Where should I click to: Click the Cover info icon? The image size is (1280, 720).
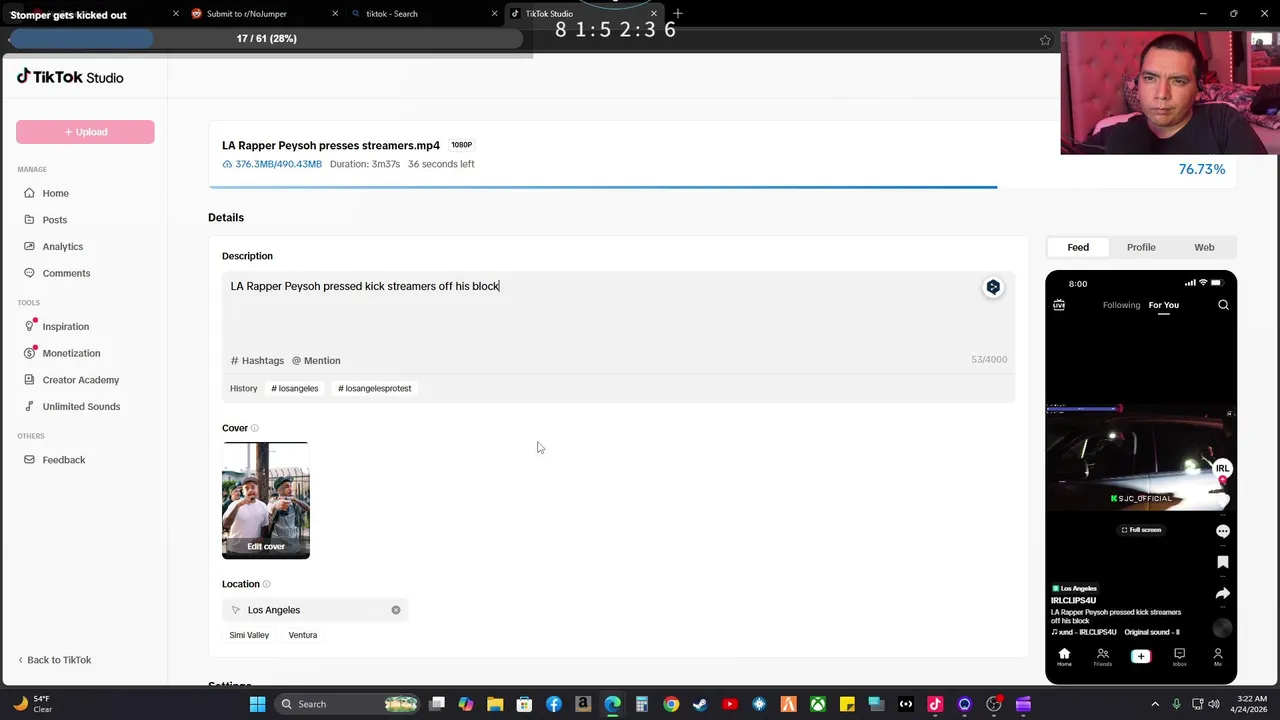click(254, 428)
